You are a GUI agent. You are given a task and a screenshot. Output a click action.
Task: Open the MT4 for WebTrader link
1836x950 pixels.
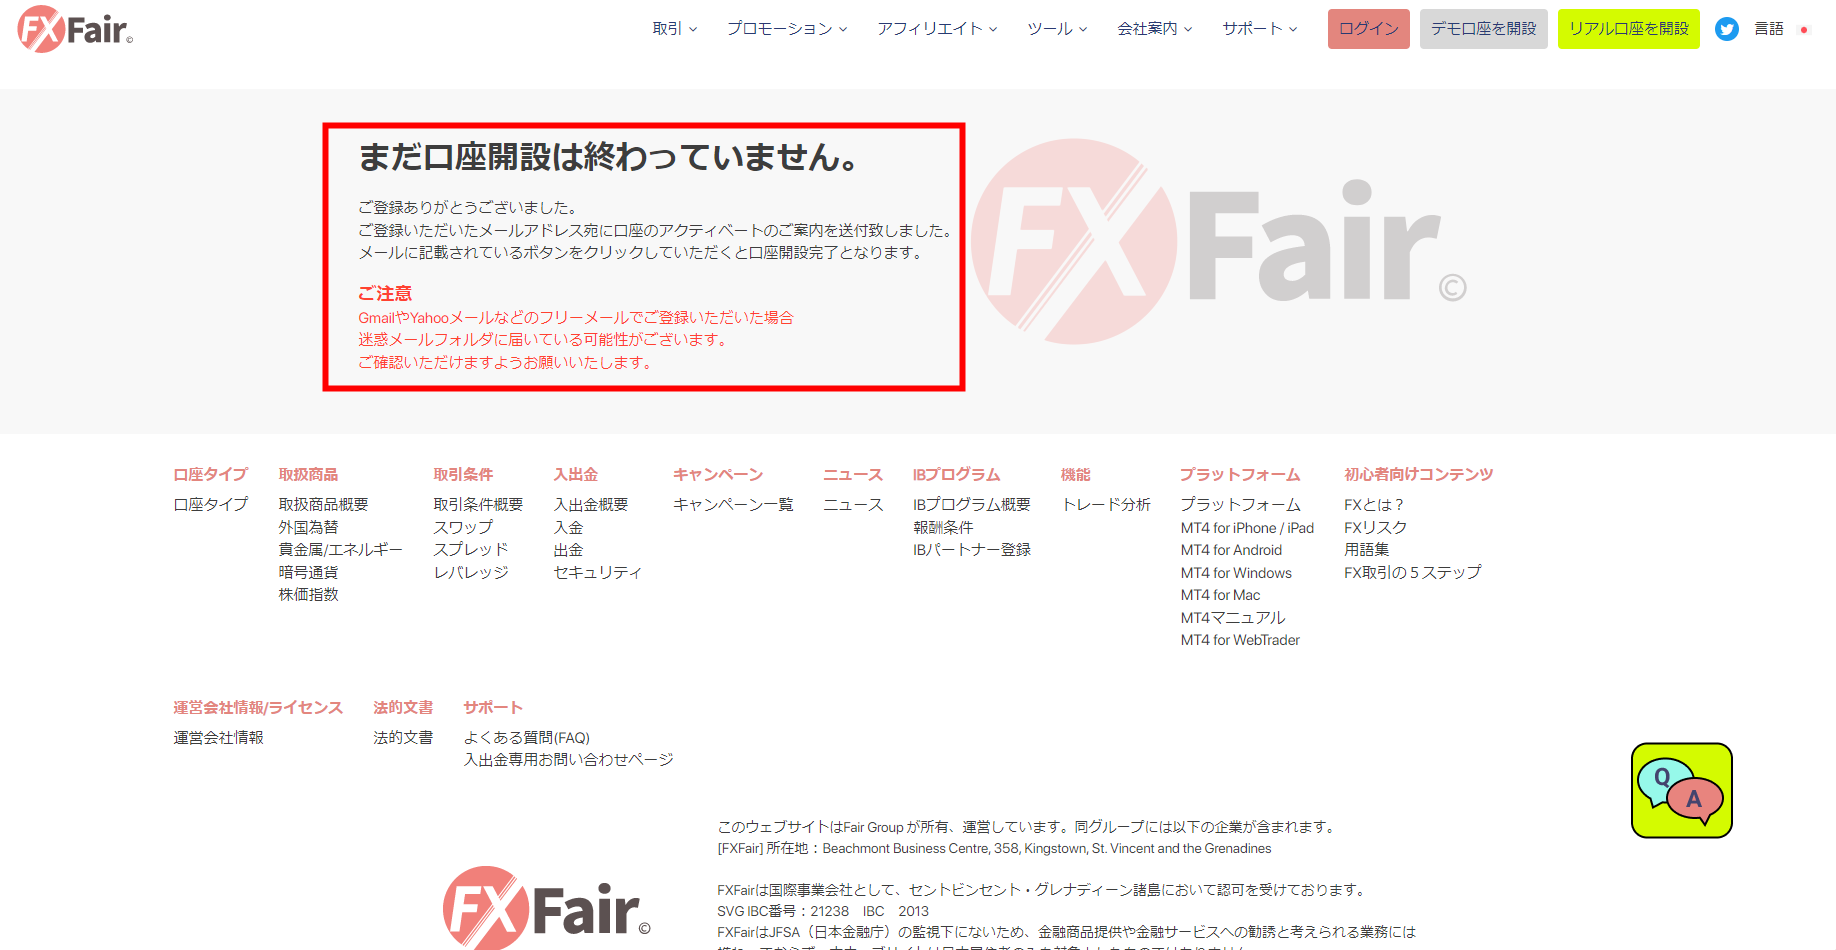coord(1240,640)
